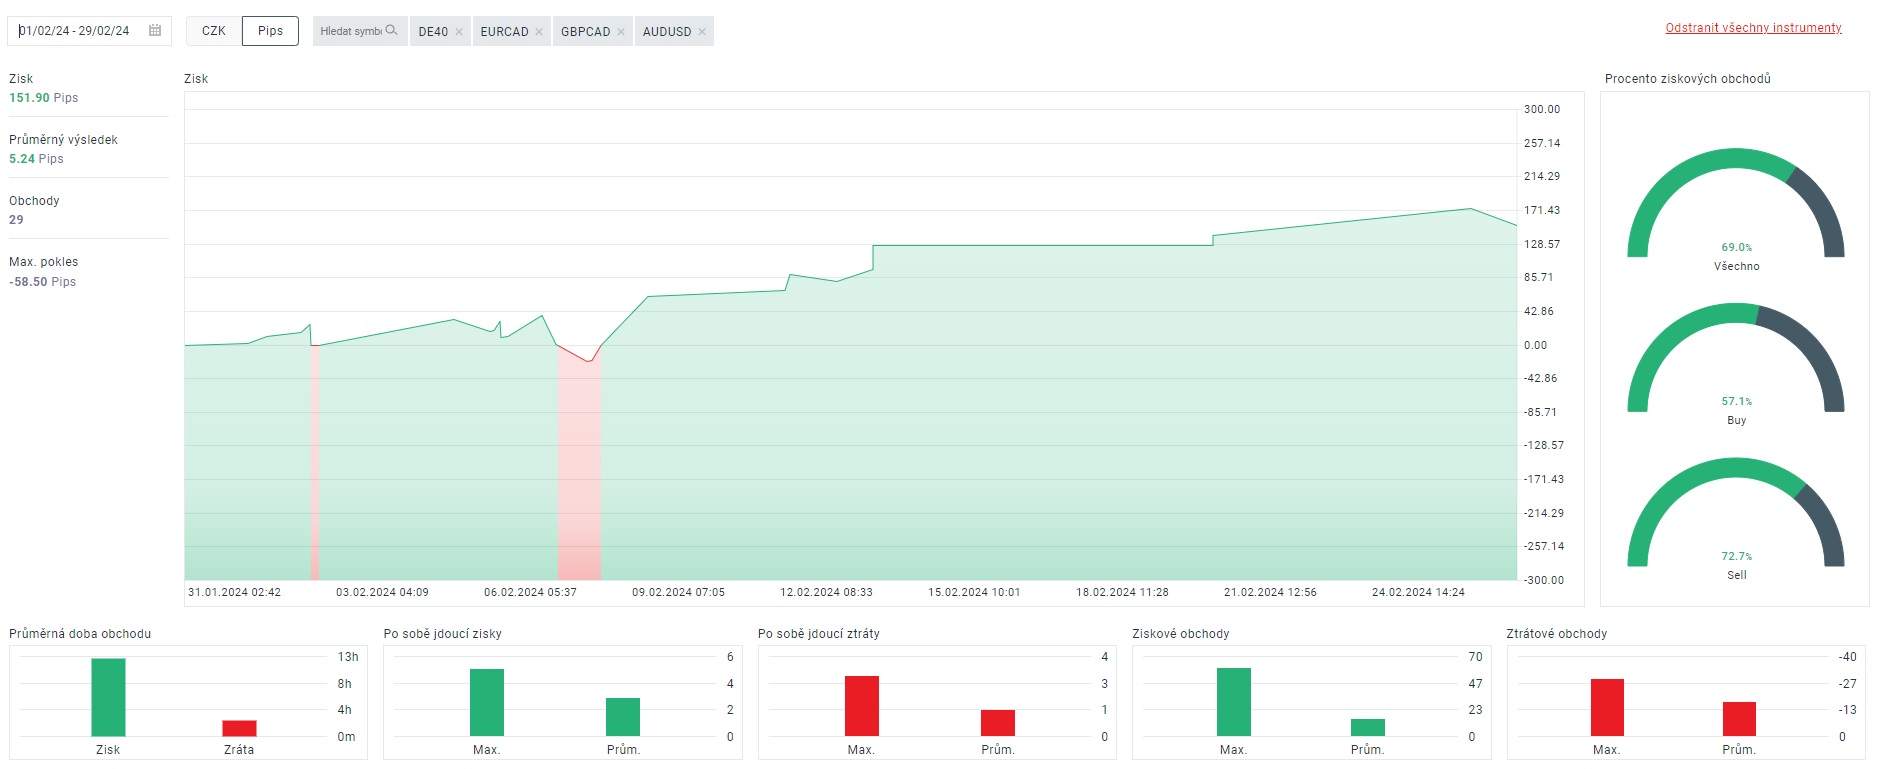Open the calendar date picker icon
Screen dimensions: 1882x769
155,31
